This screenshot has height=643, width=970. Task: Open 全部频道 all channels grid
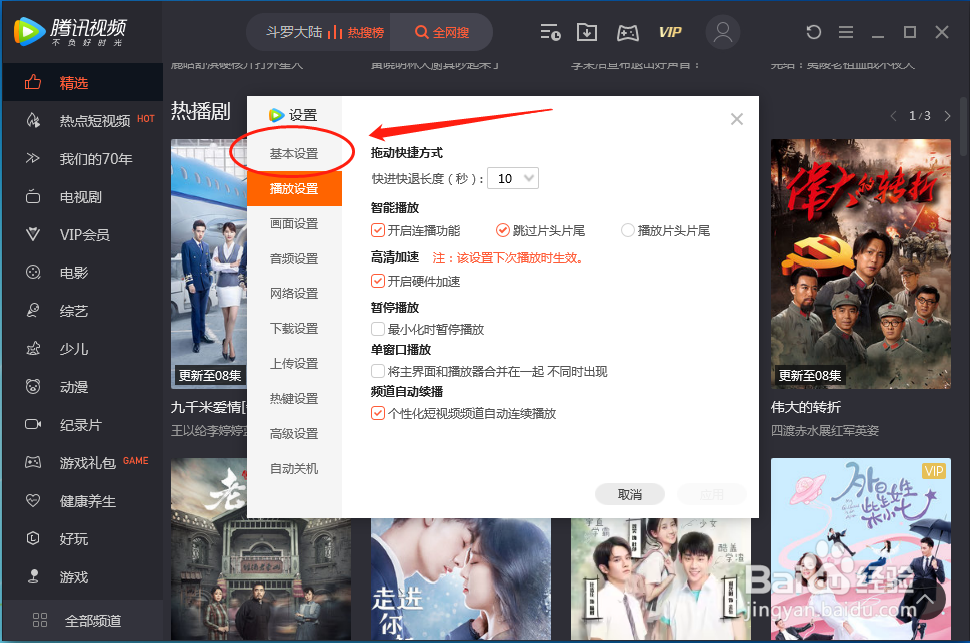(x=83, y=620)
